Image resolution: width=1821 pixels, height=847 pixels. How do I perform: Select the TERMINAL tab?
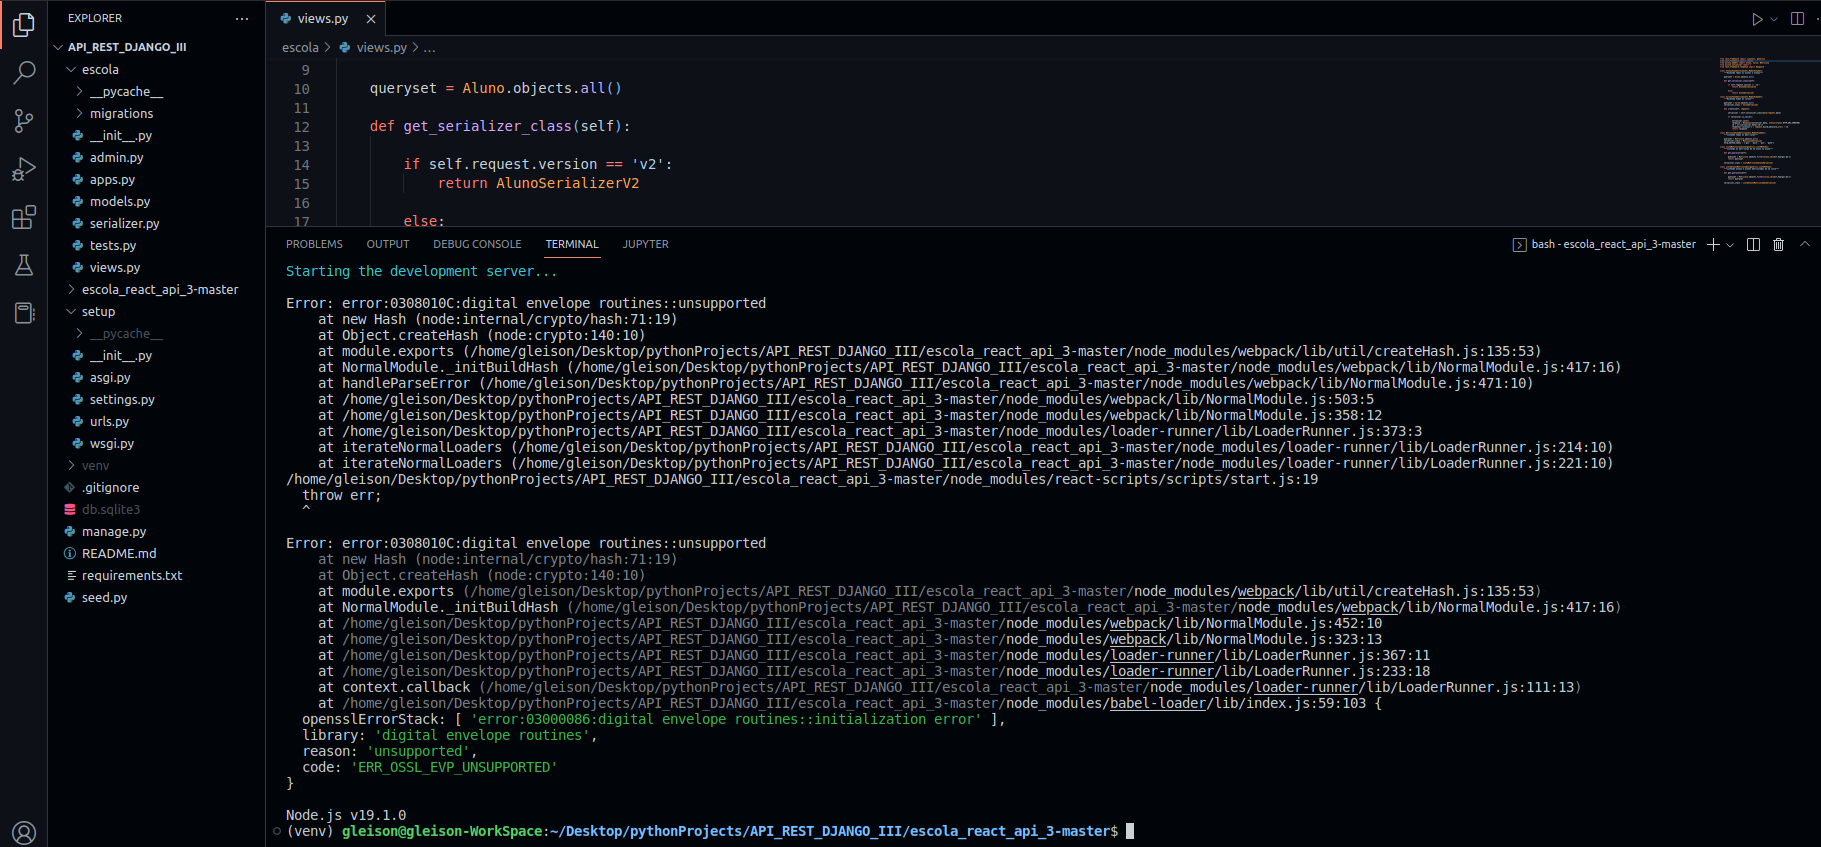click(572, 244)
